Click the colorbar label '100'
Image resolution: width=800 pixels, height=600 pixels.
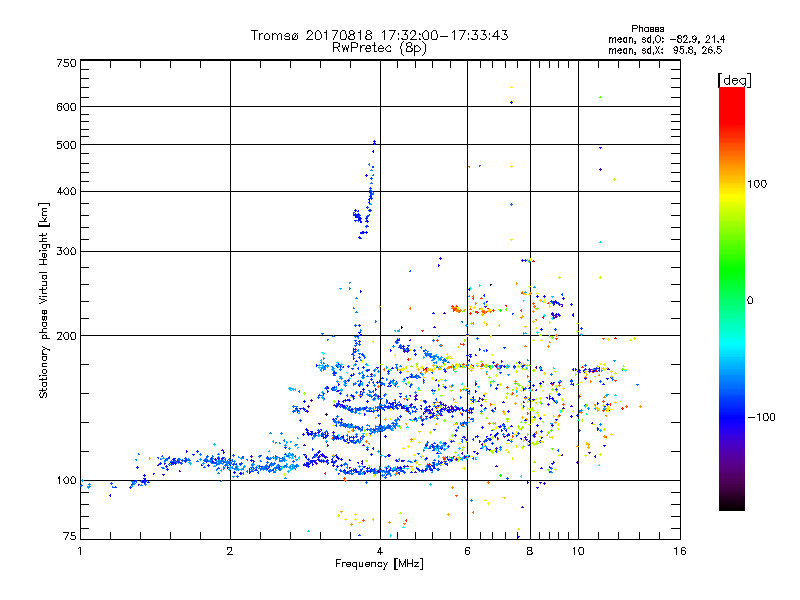point(757,184)
